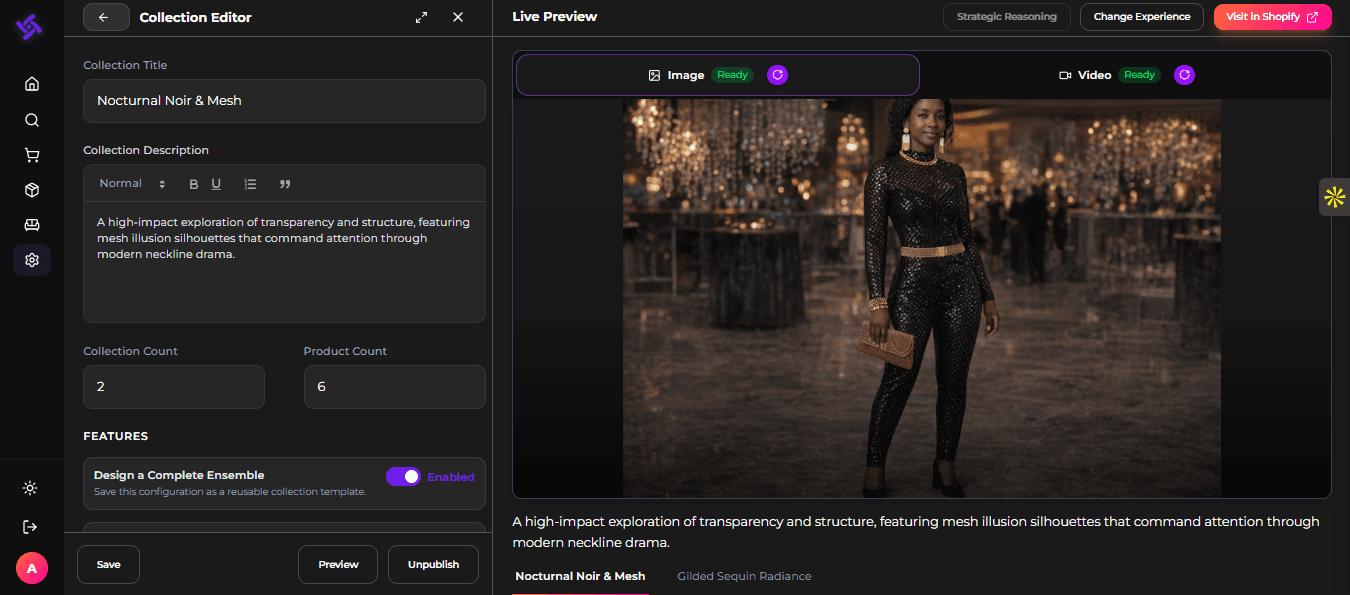Image resolution: width=1350 pixels, height=595 pixels.
Task: Regenerate the Image with refresh icon
Action: [x=777, y=75]
